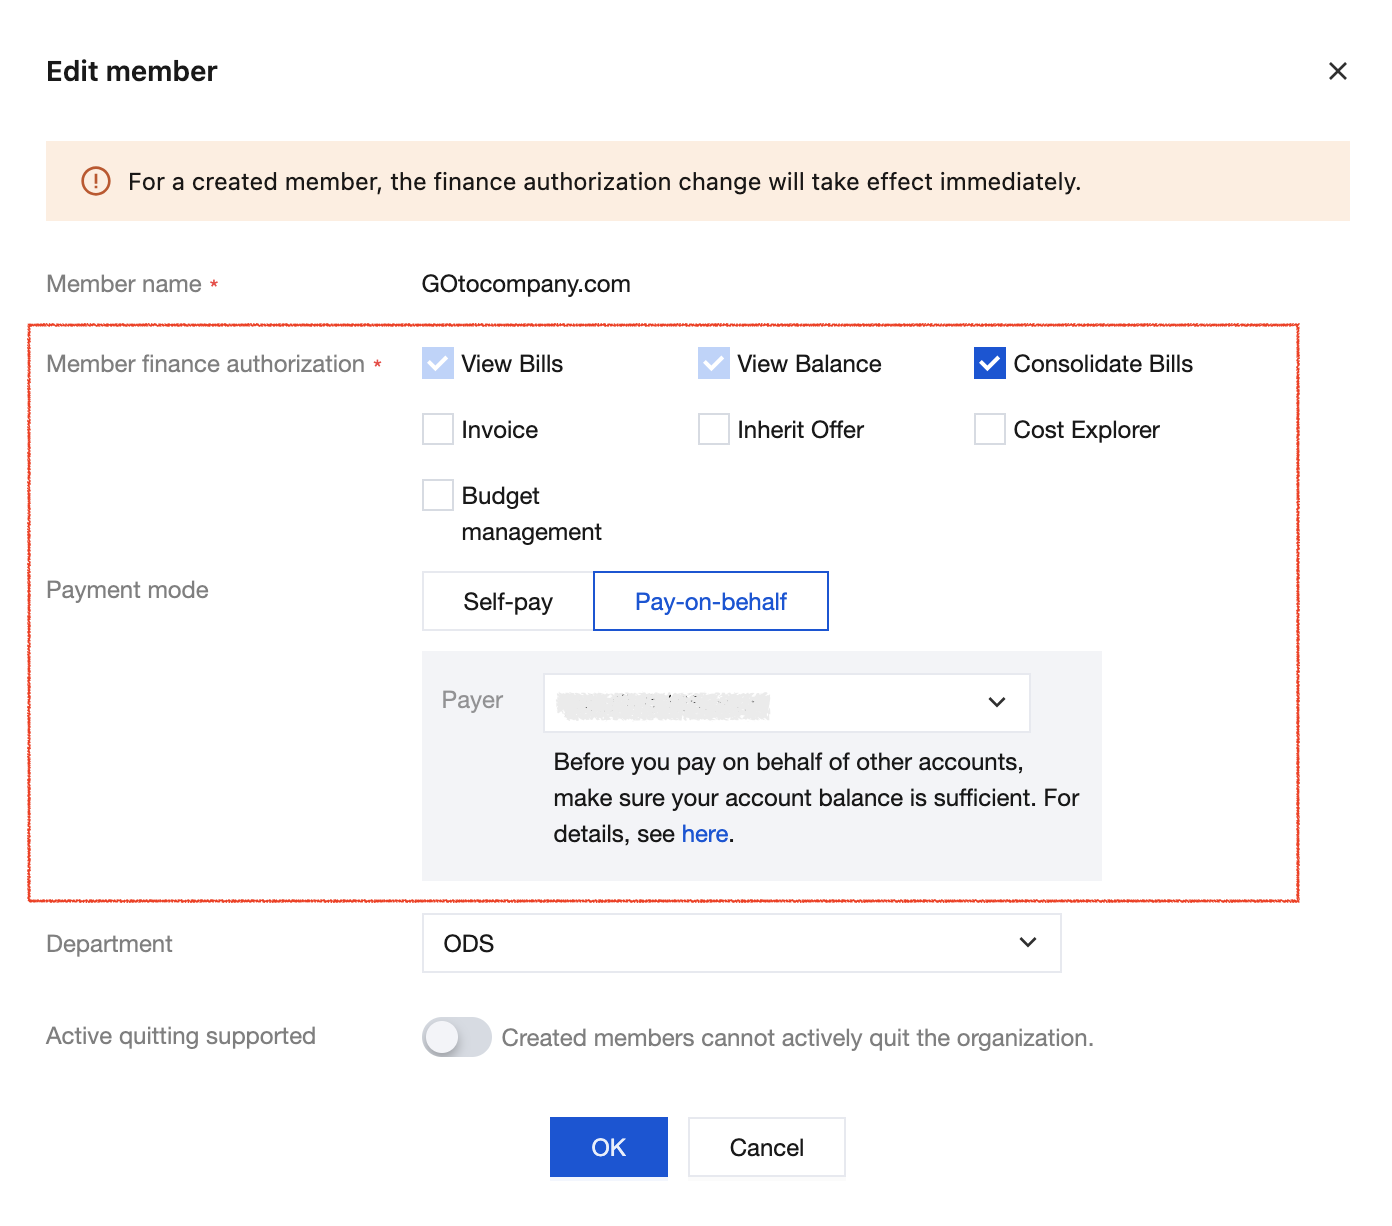Click the Department dropdown chevron icon
This screenshot has height=1226, width=1392.
click(x=1027, y=942)
